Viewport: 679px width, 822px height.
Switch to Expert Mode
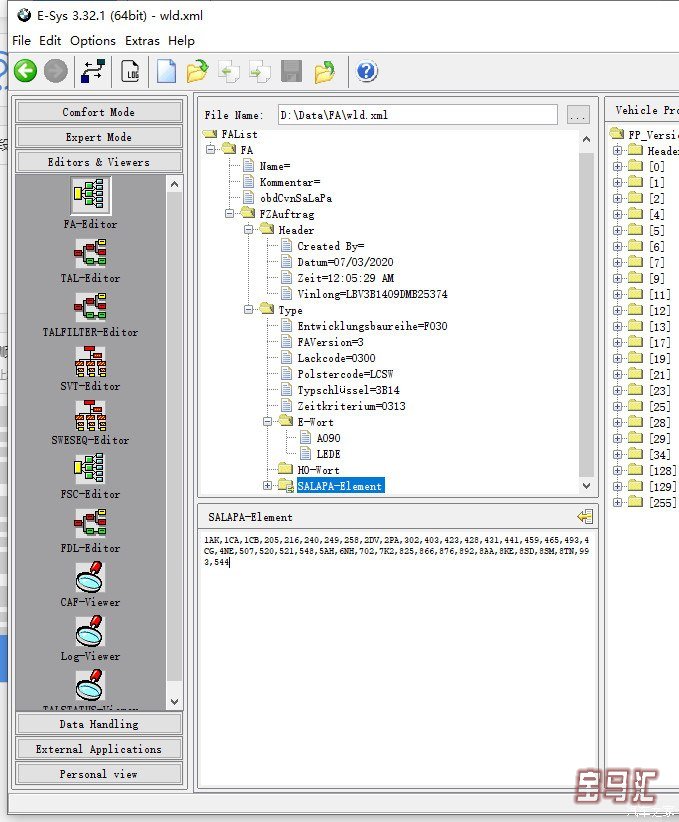(x=99, y=137)
